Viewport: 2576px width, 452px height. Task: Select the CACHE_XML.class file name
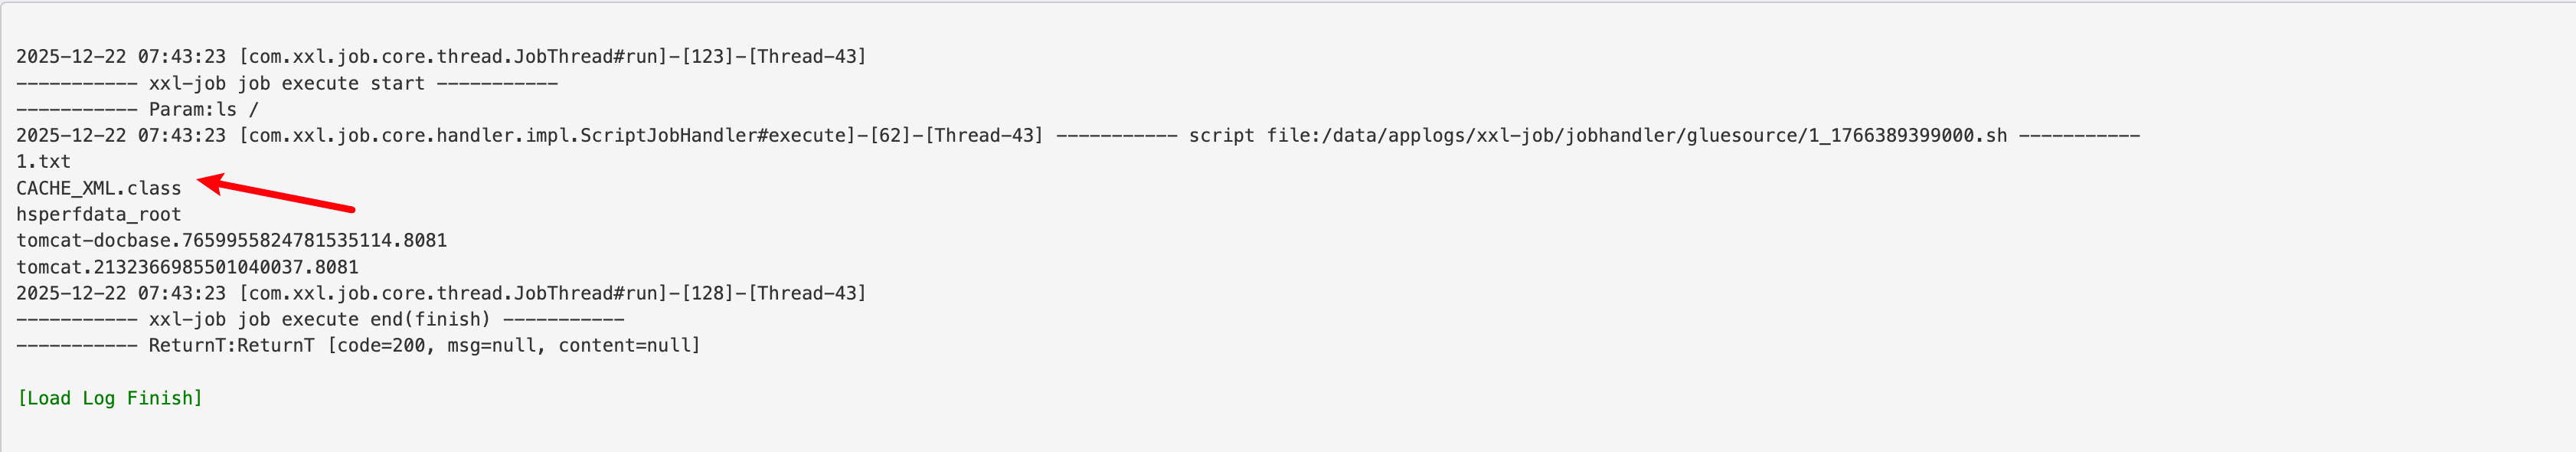click(x=99, y=188)
